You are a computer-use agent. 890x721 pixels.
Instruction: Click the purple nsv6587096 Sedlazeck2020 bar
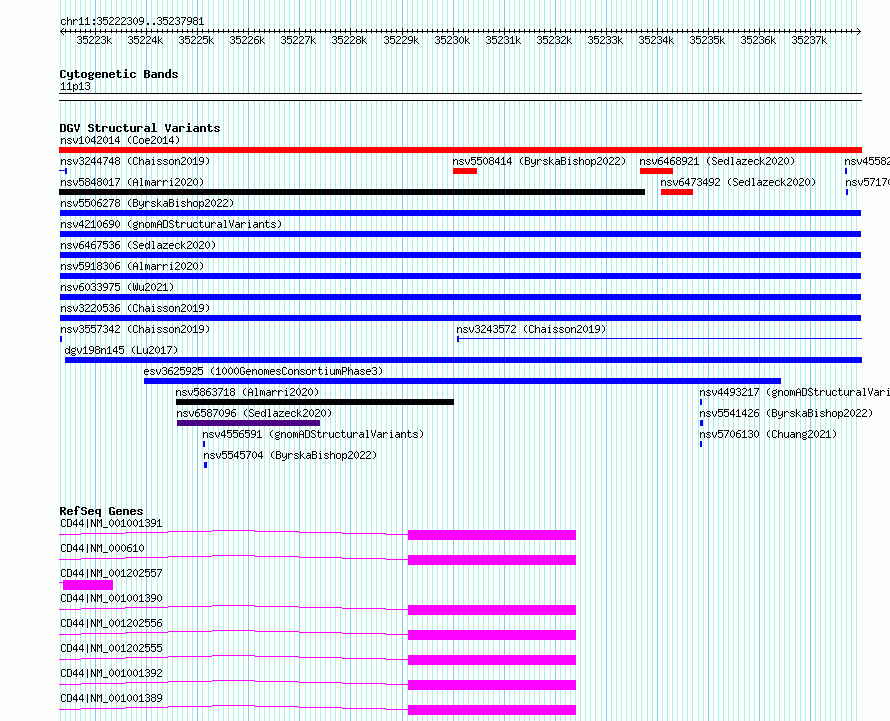[x=249, y=423]
